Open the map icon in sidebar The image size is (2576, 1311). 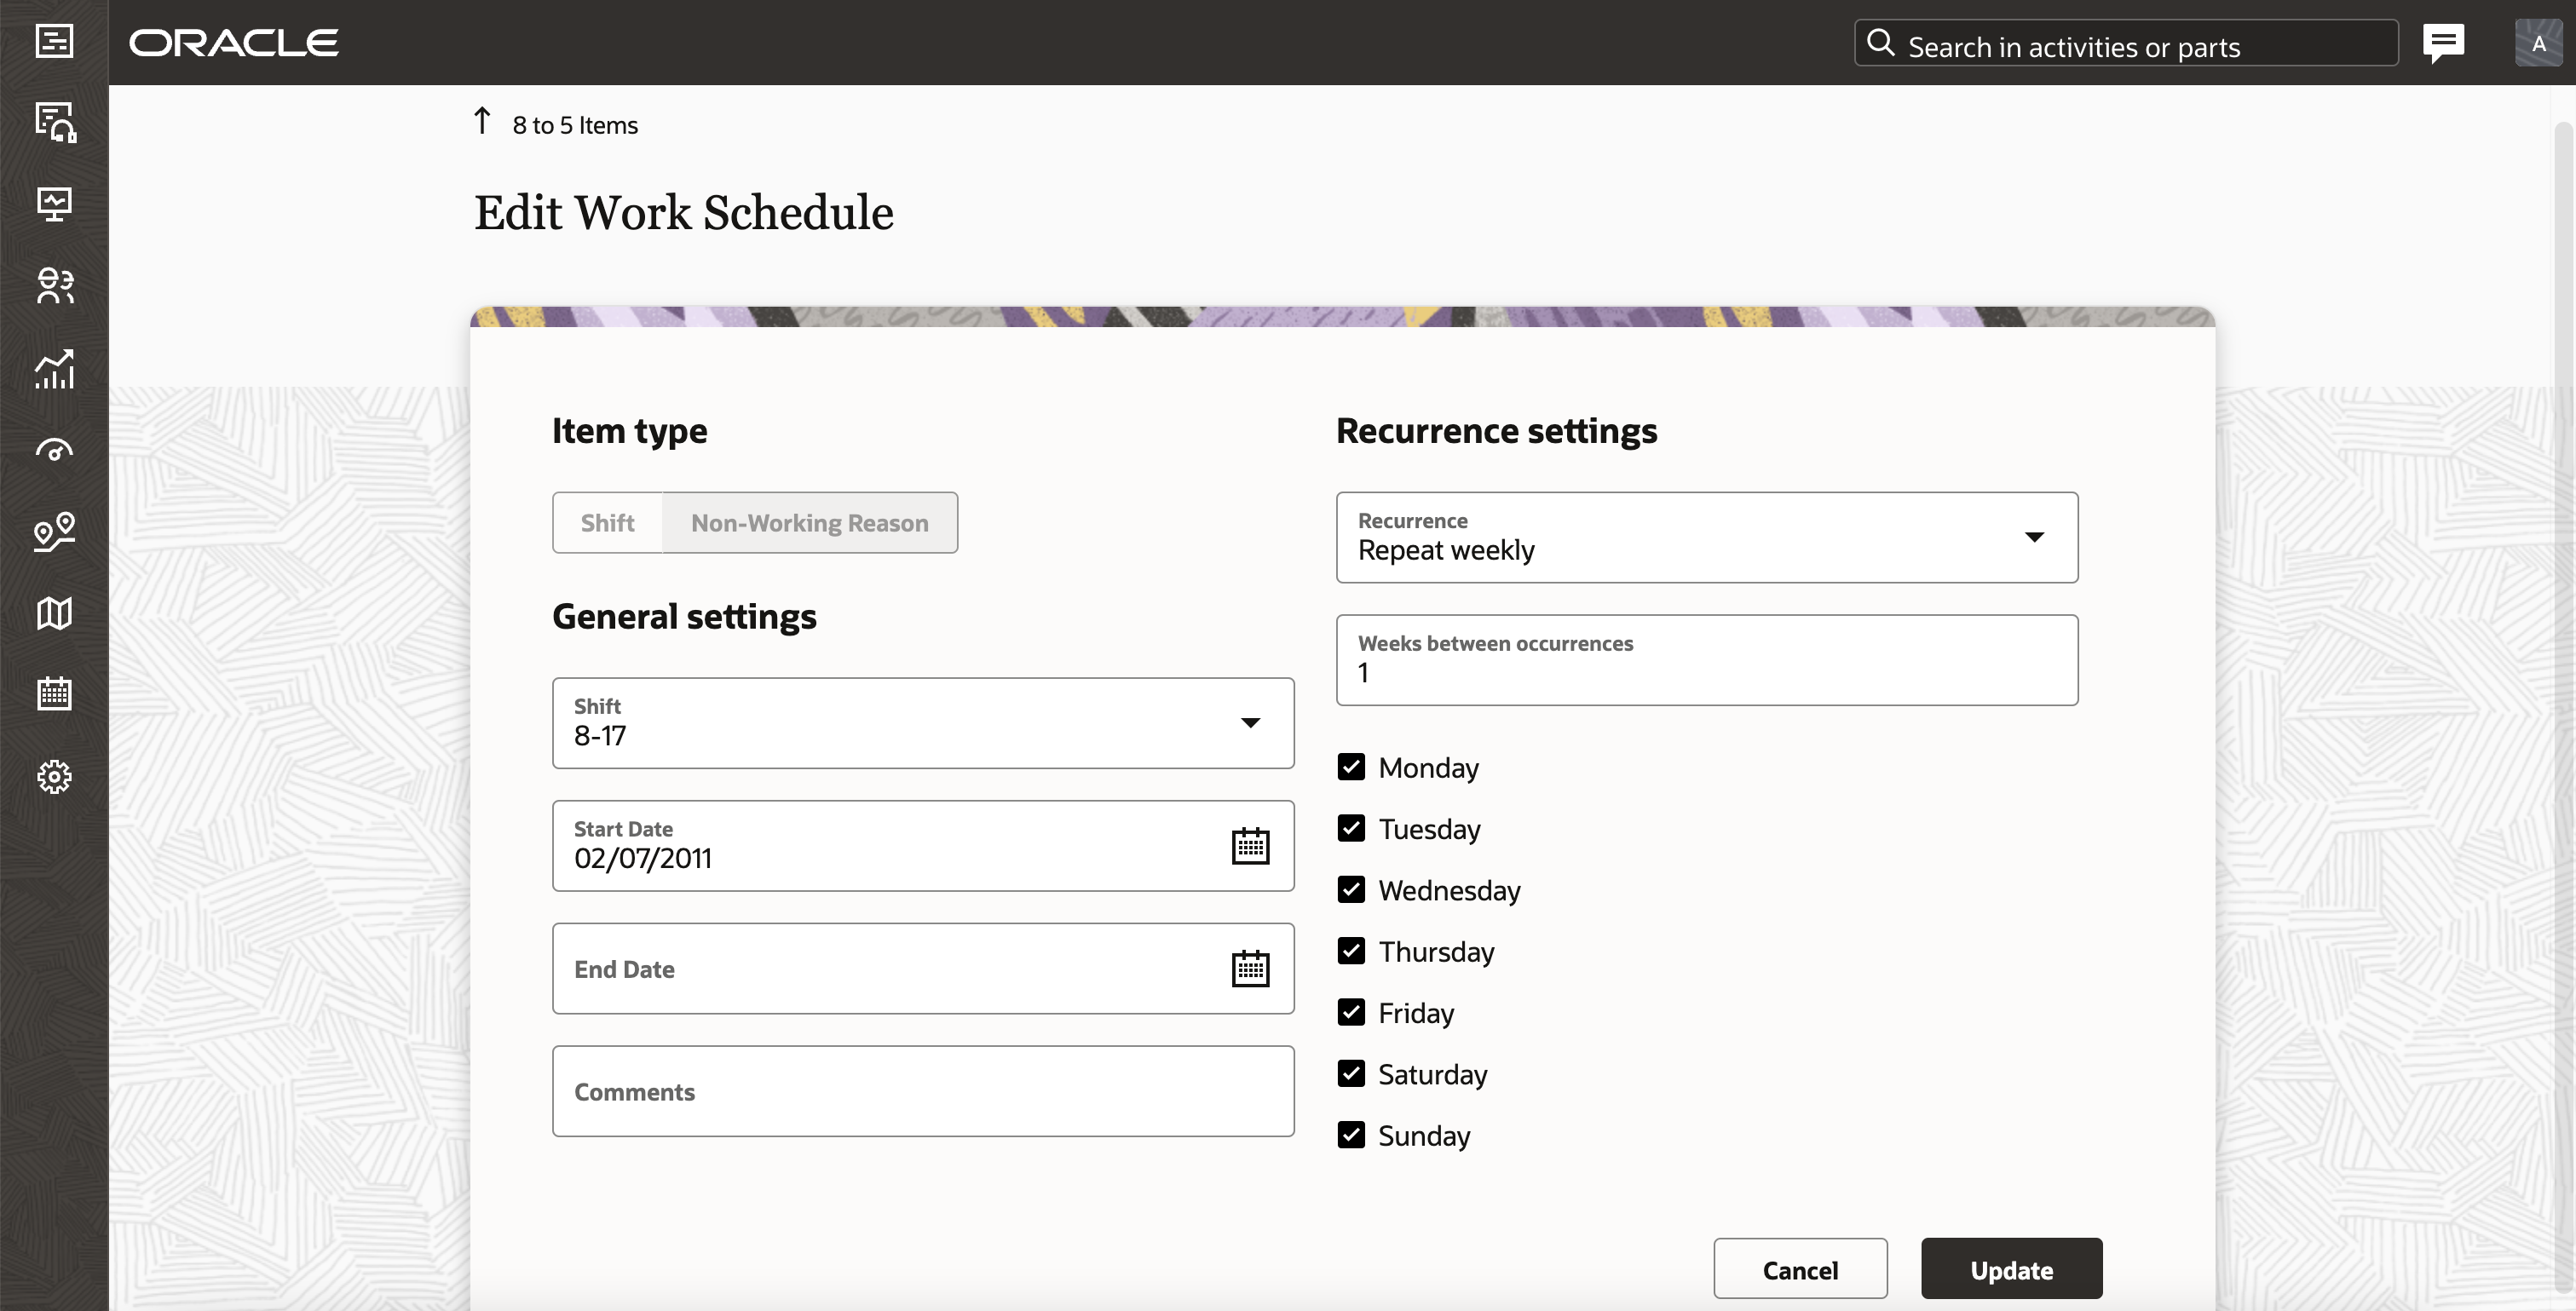coord(54,613)
